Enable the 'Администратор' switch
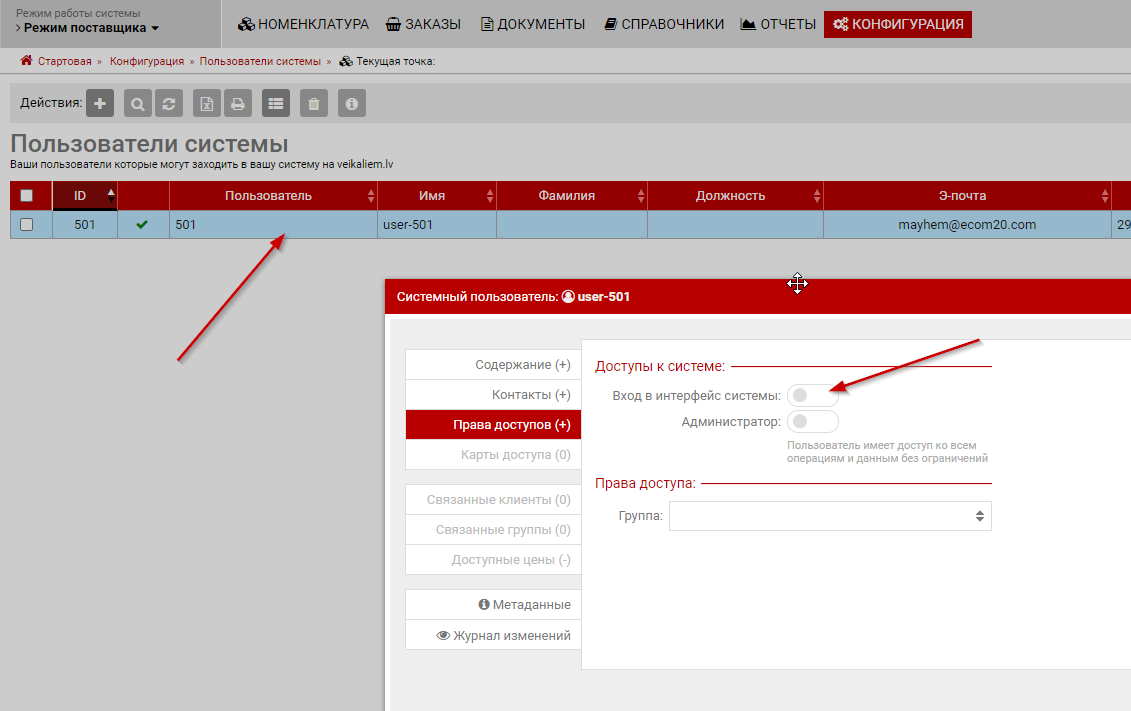The image size is (1131, 711). pos(812,422)
